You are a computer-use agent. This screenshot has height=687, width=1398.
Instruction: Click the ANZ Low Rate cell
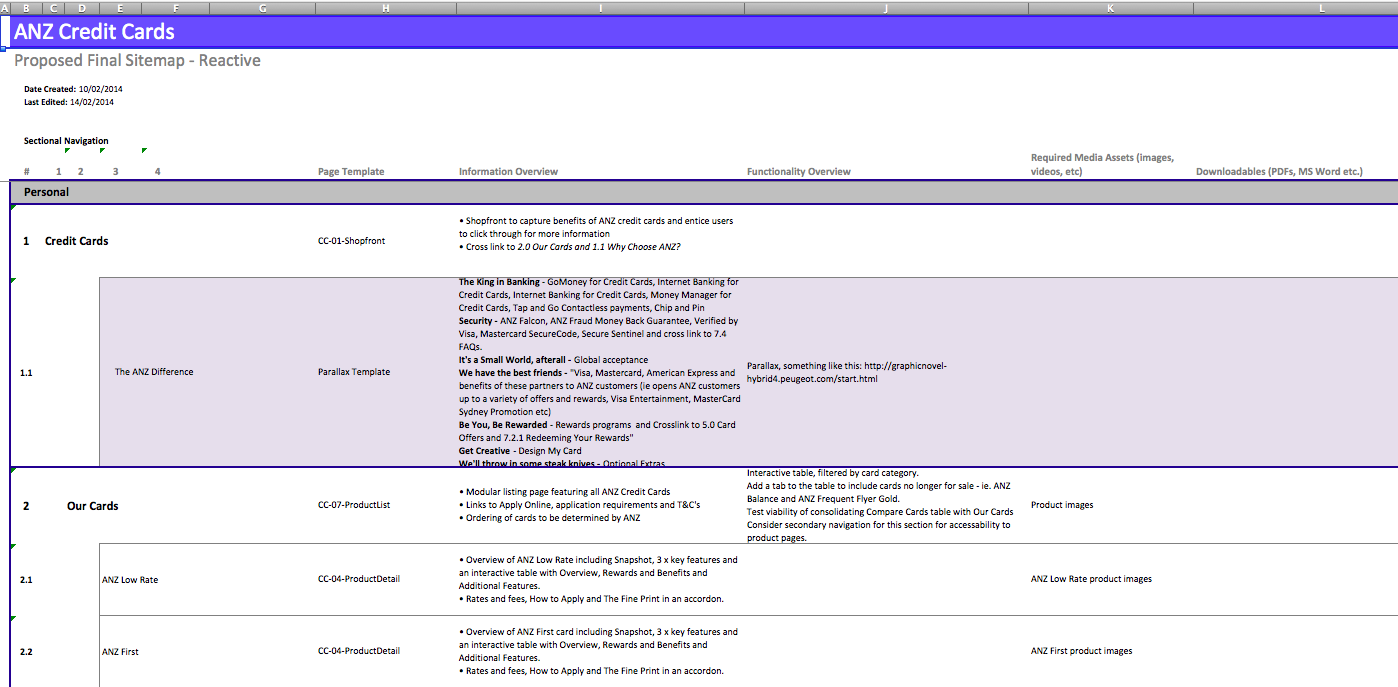tap(130, 580)
